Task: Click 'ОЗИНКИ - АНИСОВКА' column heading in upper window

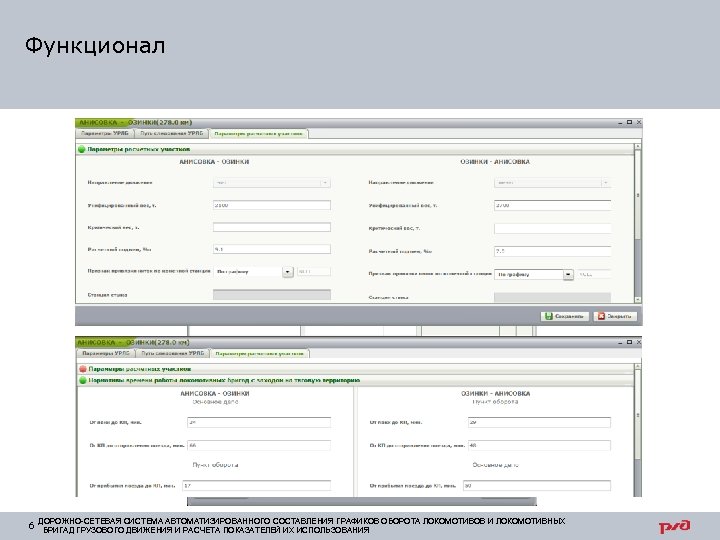Action: 495,162
